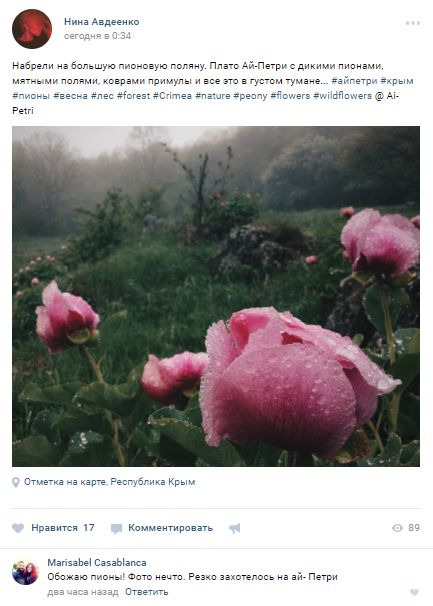This screenshot has width=433, height=606.
Task: Open the Республика Крым map location link
Action: tap(153, 482)
